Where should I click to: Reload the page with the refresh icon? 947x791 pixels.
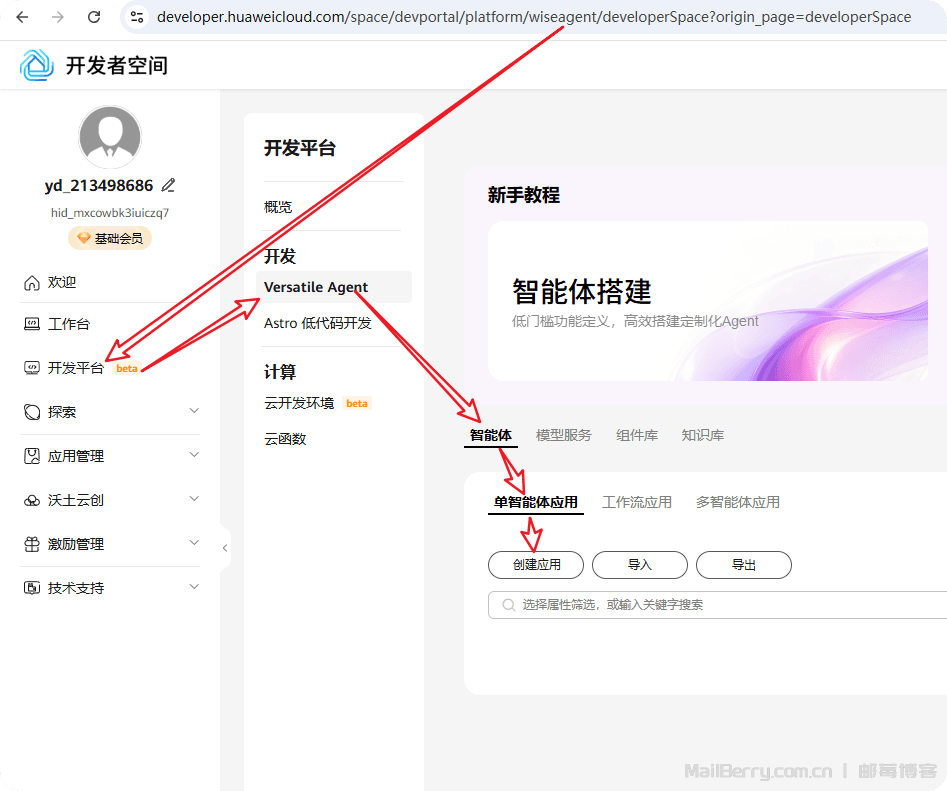(94, 17)
